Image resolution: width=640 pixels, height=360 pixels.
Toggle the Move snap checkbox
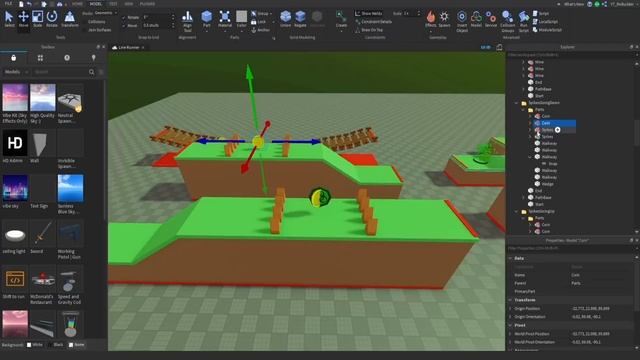(x=124, y=26)
